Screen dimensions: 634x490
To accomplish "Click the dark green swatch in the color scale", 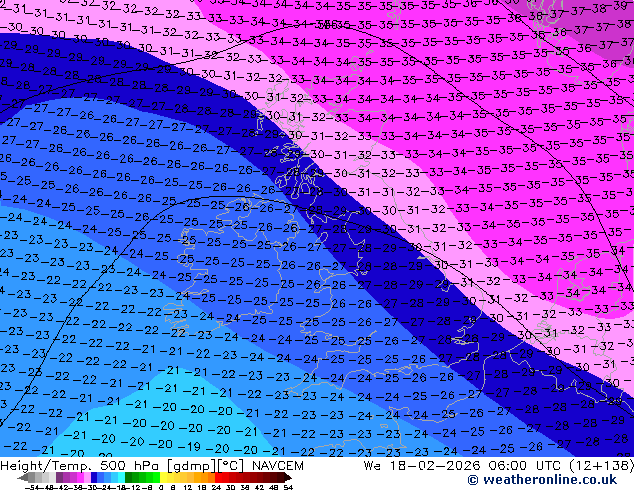I will pyautogui.click(x=129, y=477).
